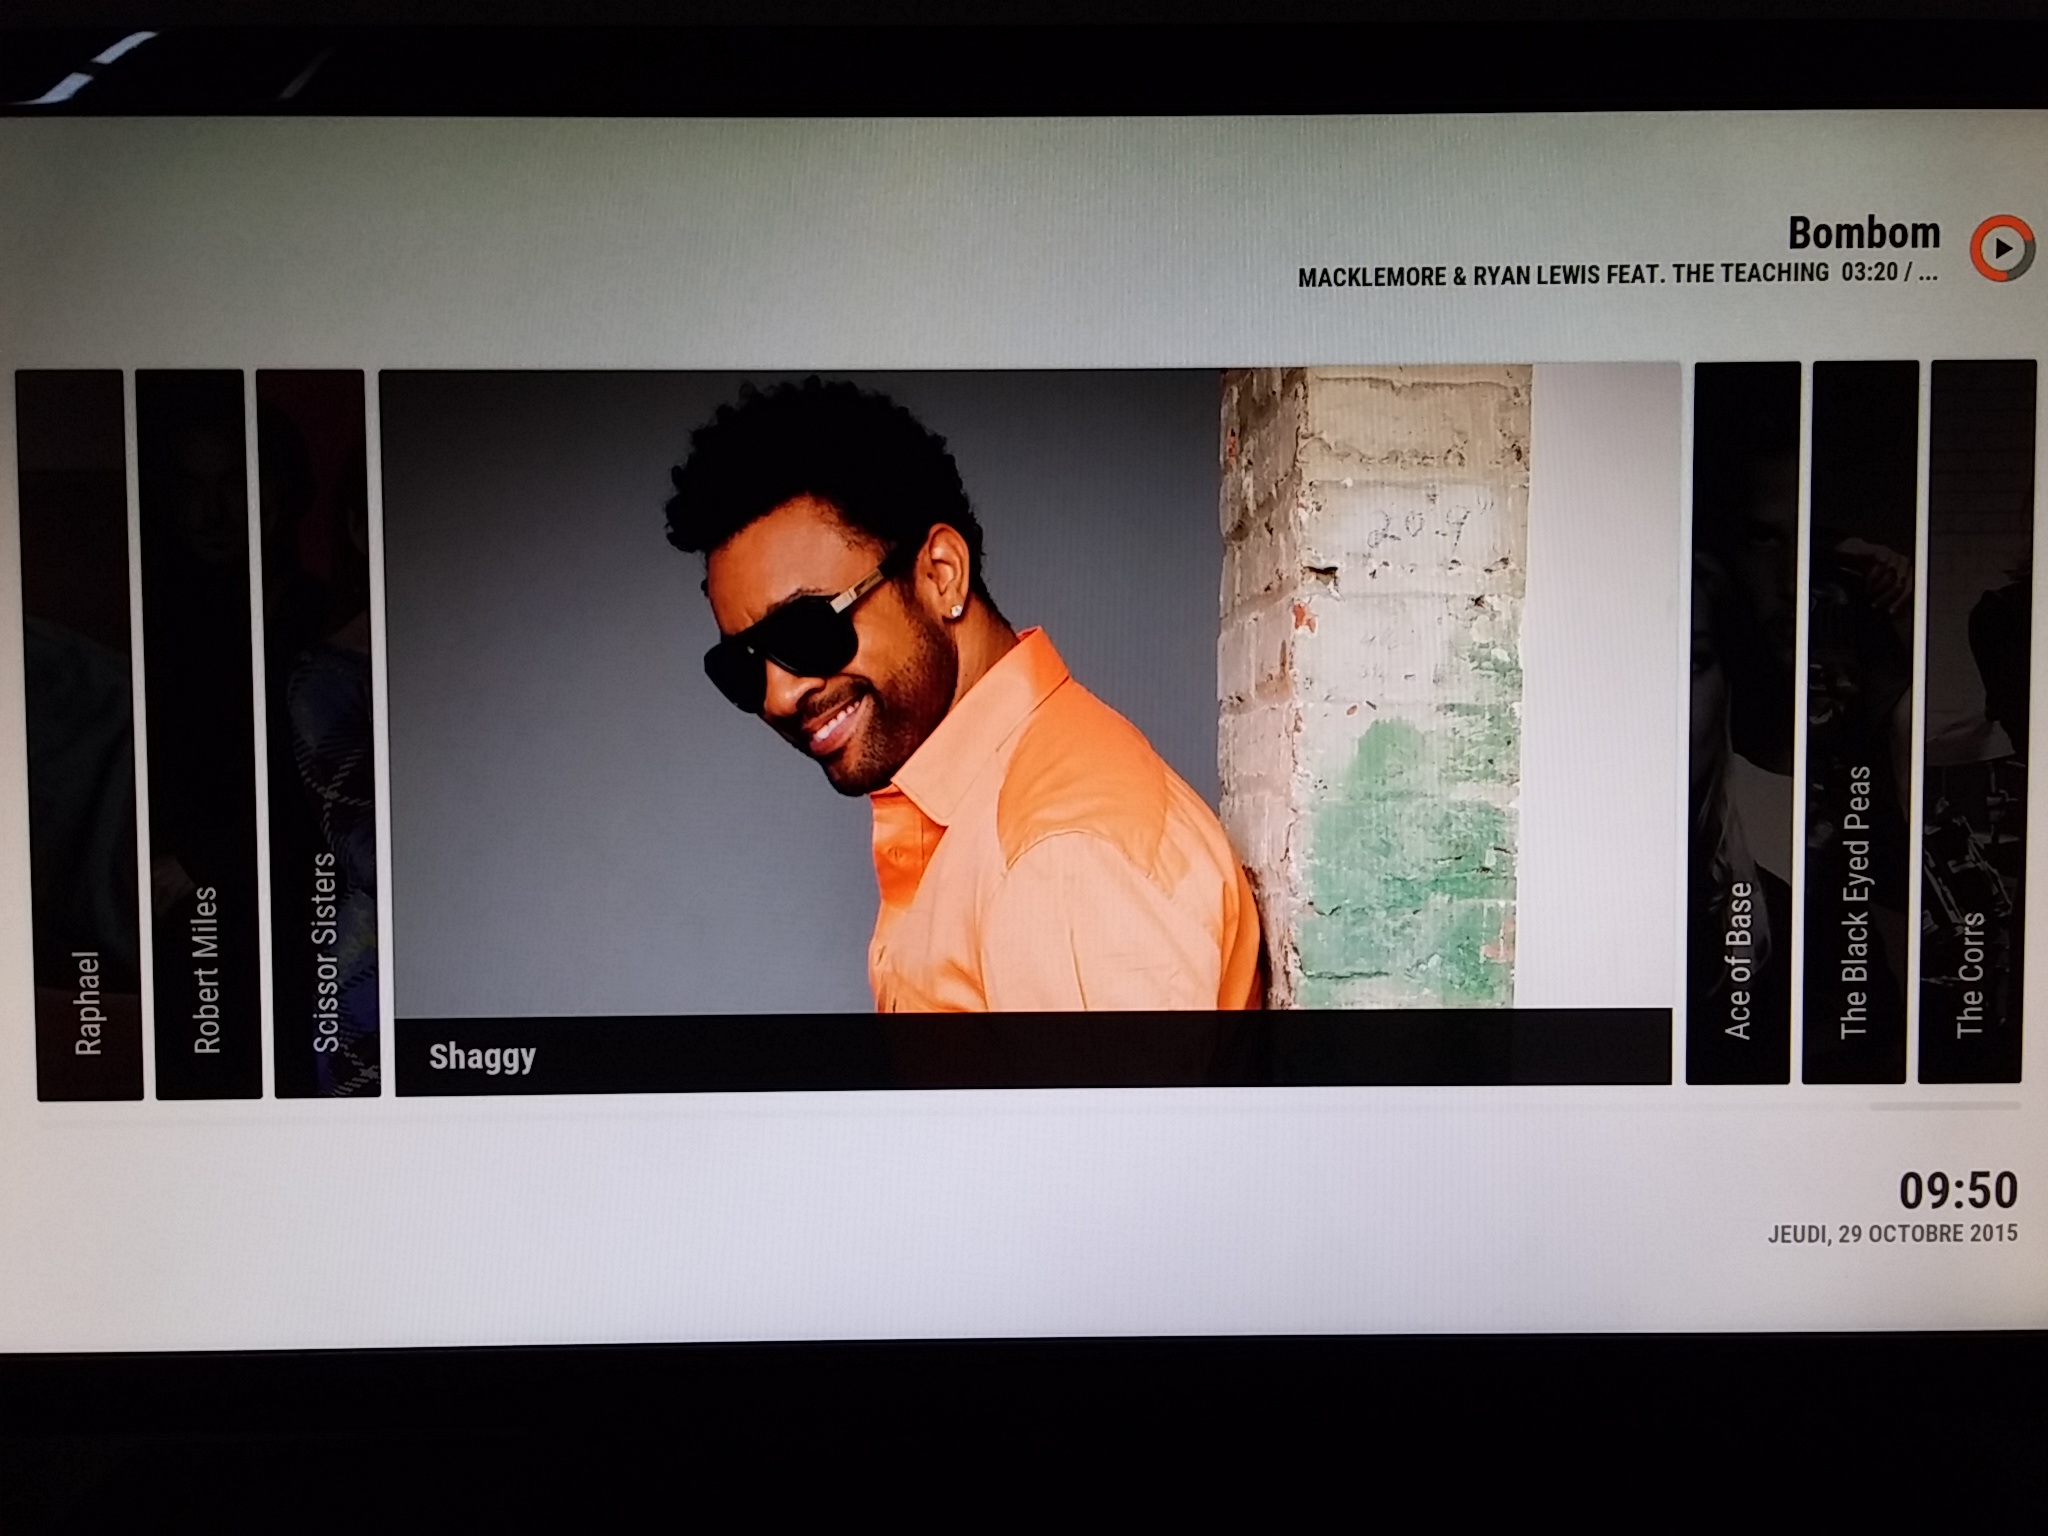Select The Black Eyed Peas artist panel
Image resolution: width=2048 pixels, height=1536 pixels.
(x=1860, y=723)
